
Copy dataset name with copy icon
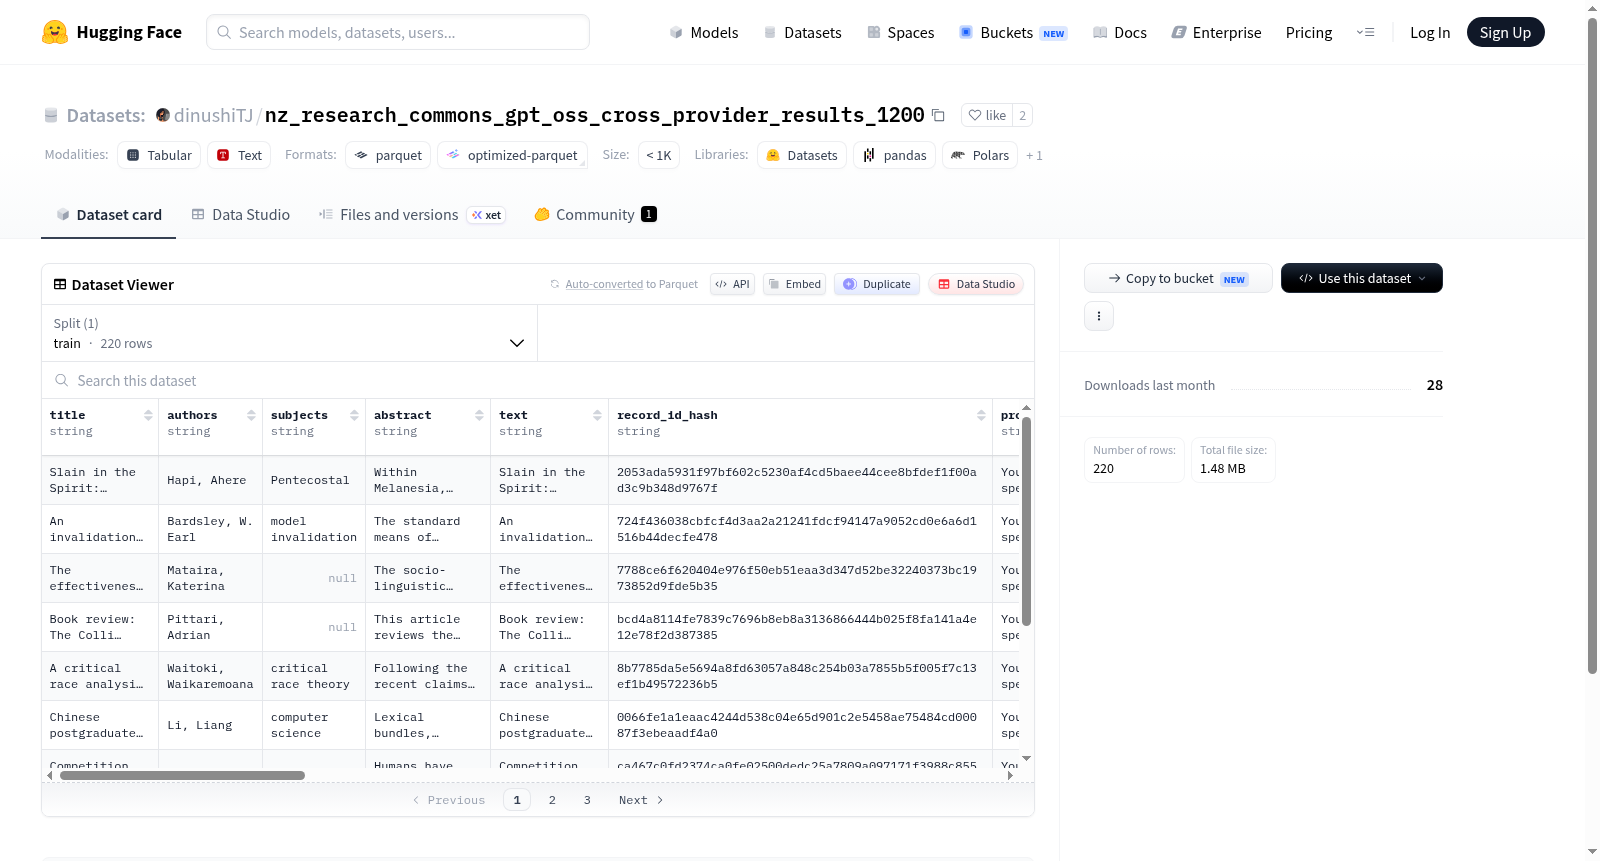click(x=938, y=115)
